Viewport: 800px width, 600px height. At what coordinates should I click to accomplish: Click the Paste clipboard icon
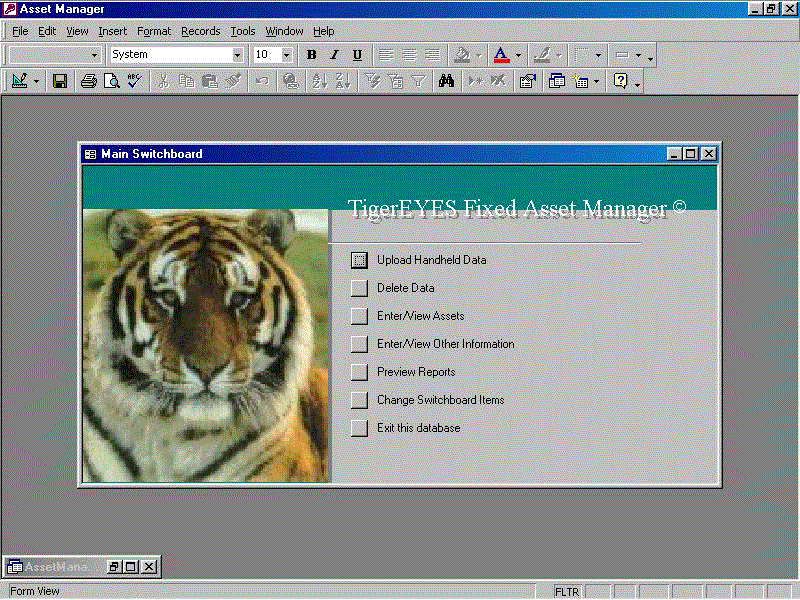(x=210, y=81)
